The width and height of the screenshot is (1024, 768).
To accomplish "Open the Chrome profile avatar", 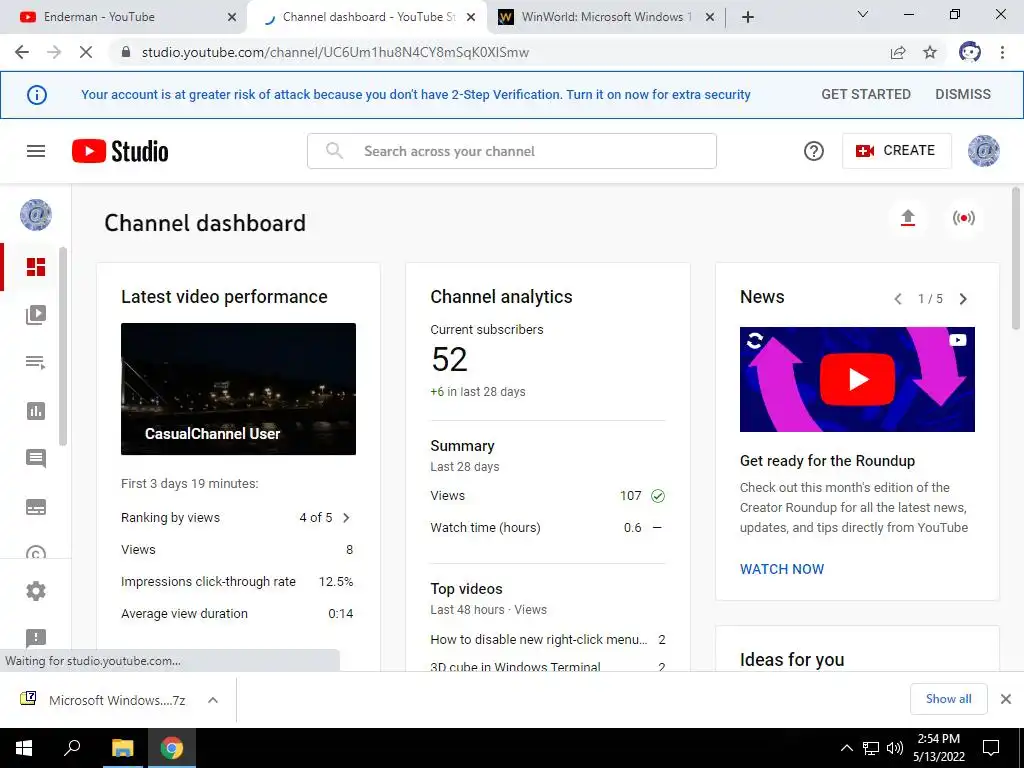I will click(969, 52).
